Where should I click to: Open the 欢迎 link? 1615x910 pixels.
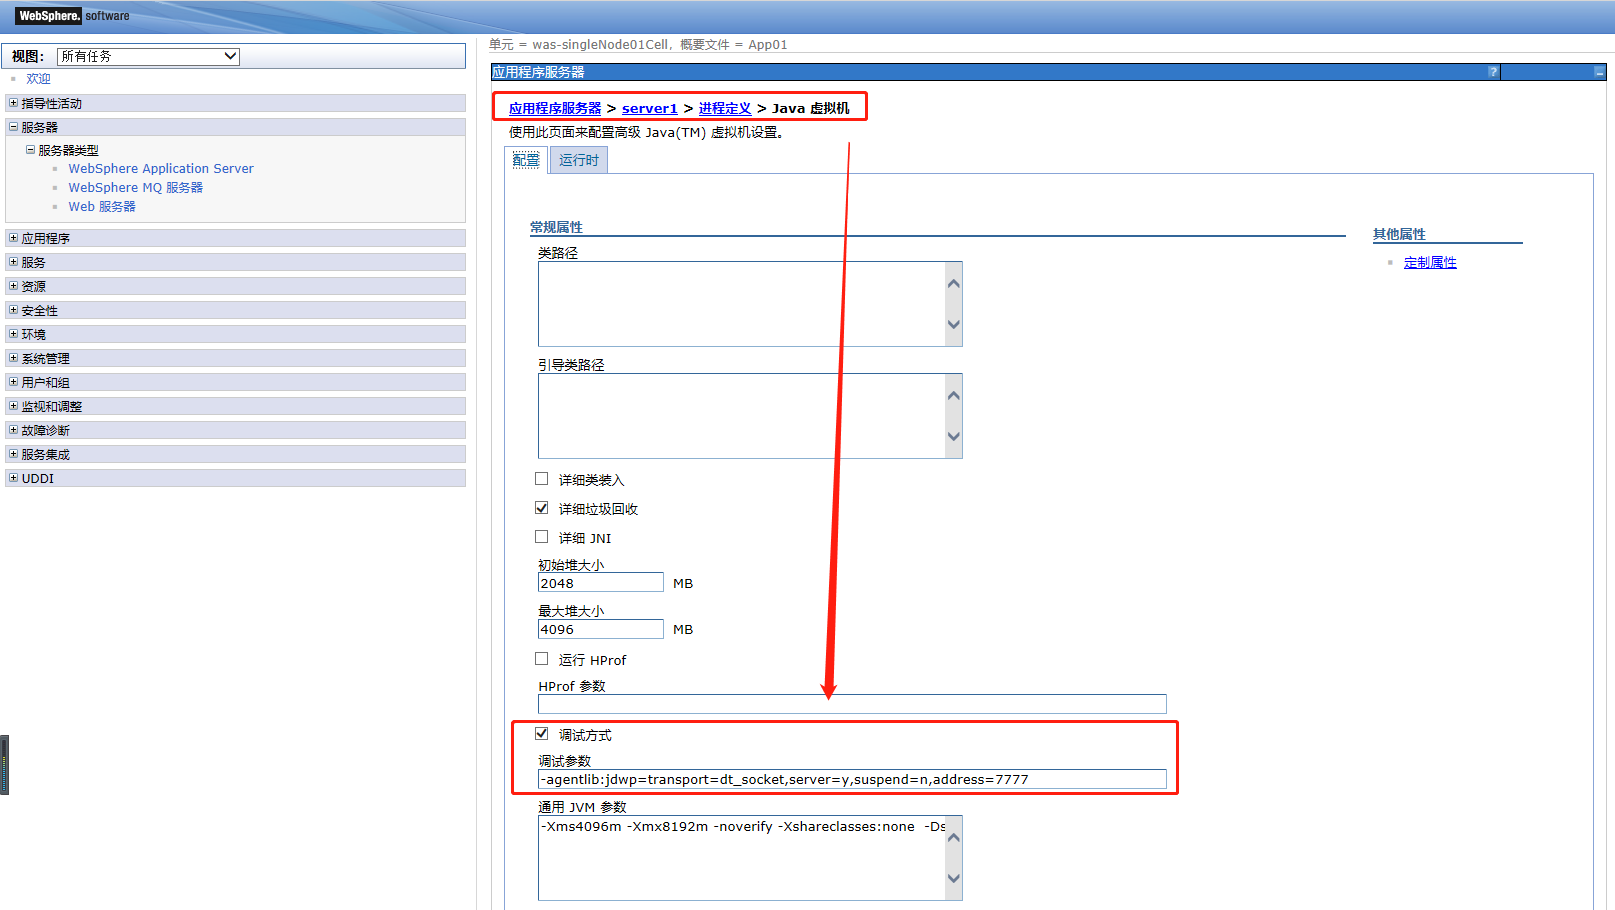[38, 79]
